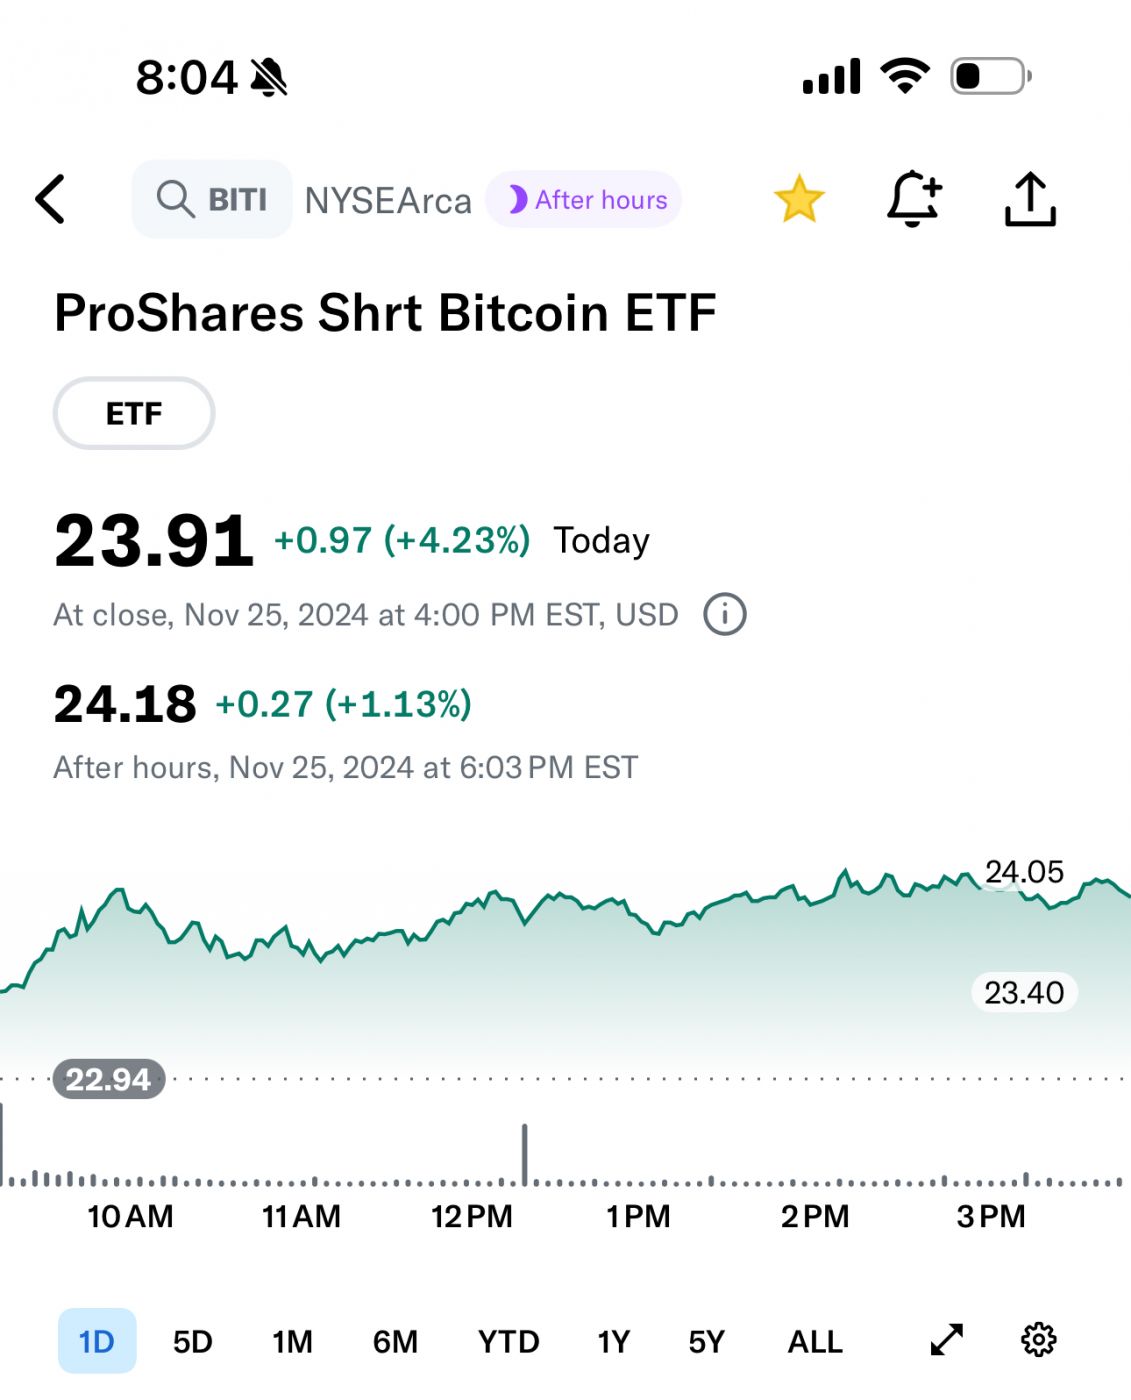Switch to the 5D range
This screenshot has height=1400, width=1131.
pyautogui.click(x=193, y=1341)
